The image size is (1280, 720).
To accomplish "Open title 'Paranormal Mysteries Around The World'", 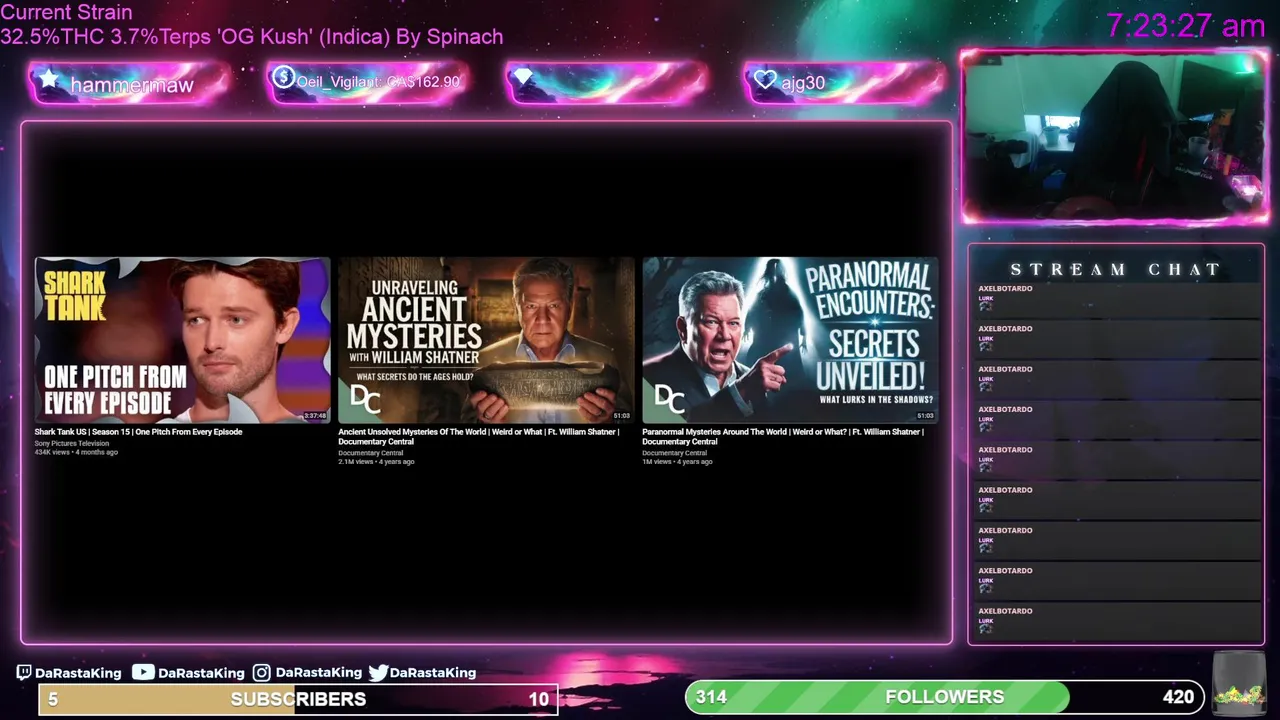I will [783, 436].
